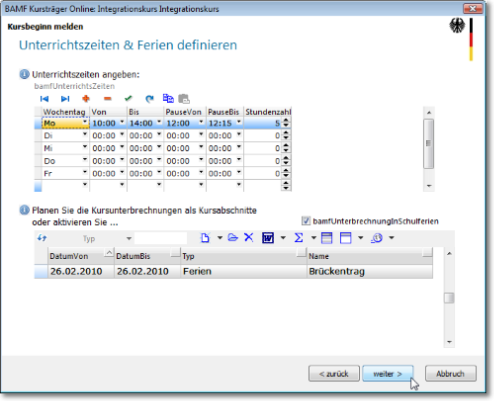Viewport: 494px width, 401px height.
Task: Click the Unterrichtszeiten table scrollbar thumb
Action: point(429,143)
